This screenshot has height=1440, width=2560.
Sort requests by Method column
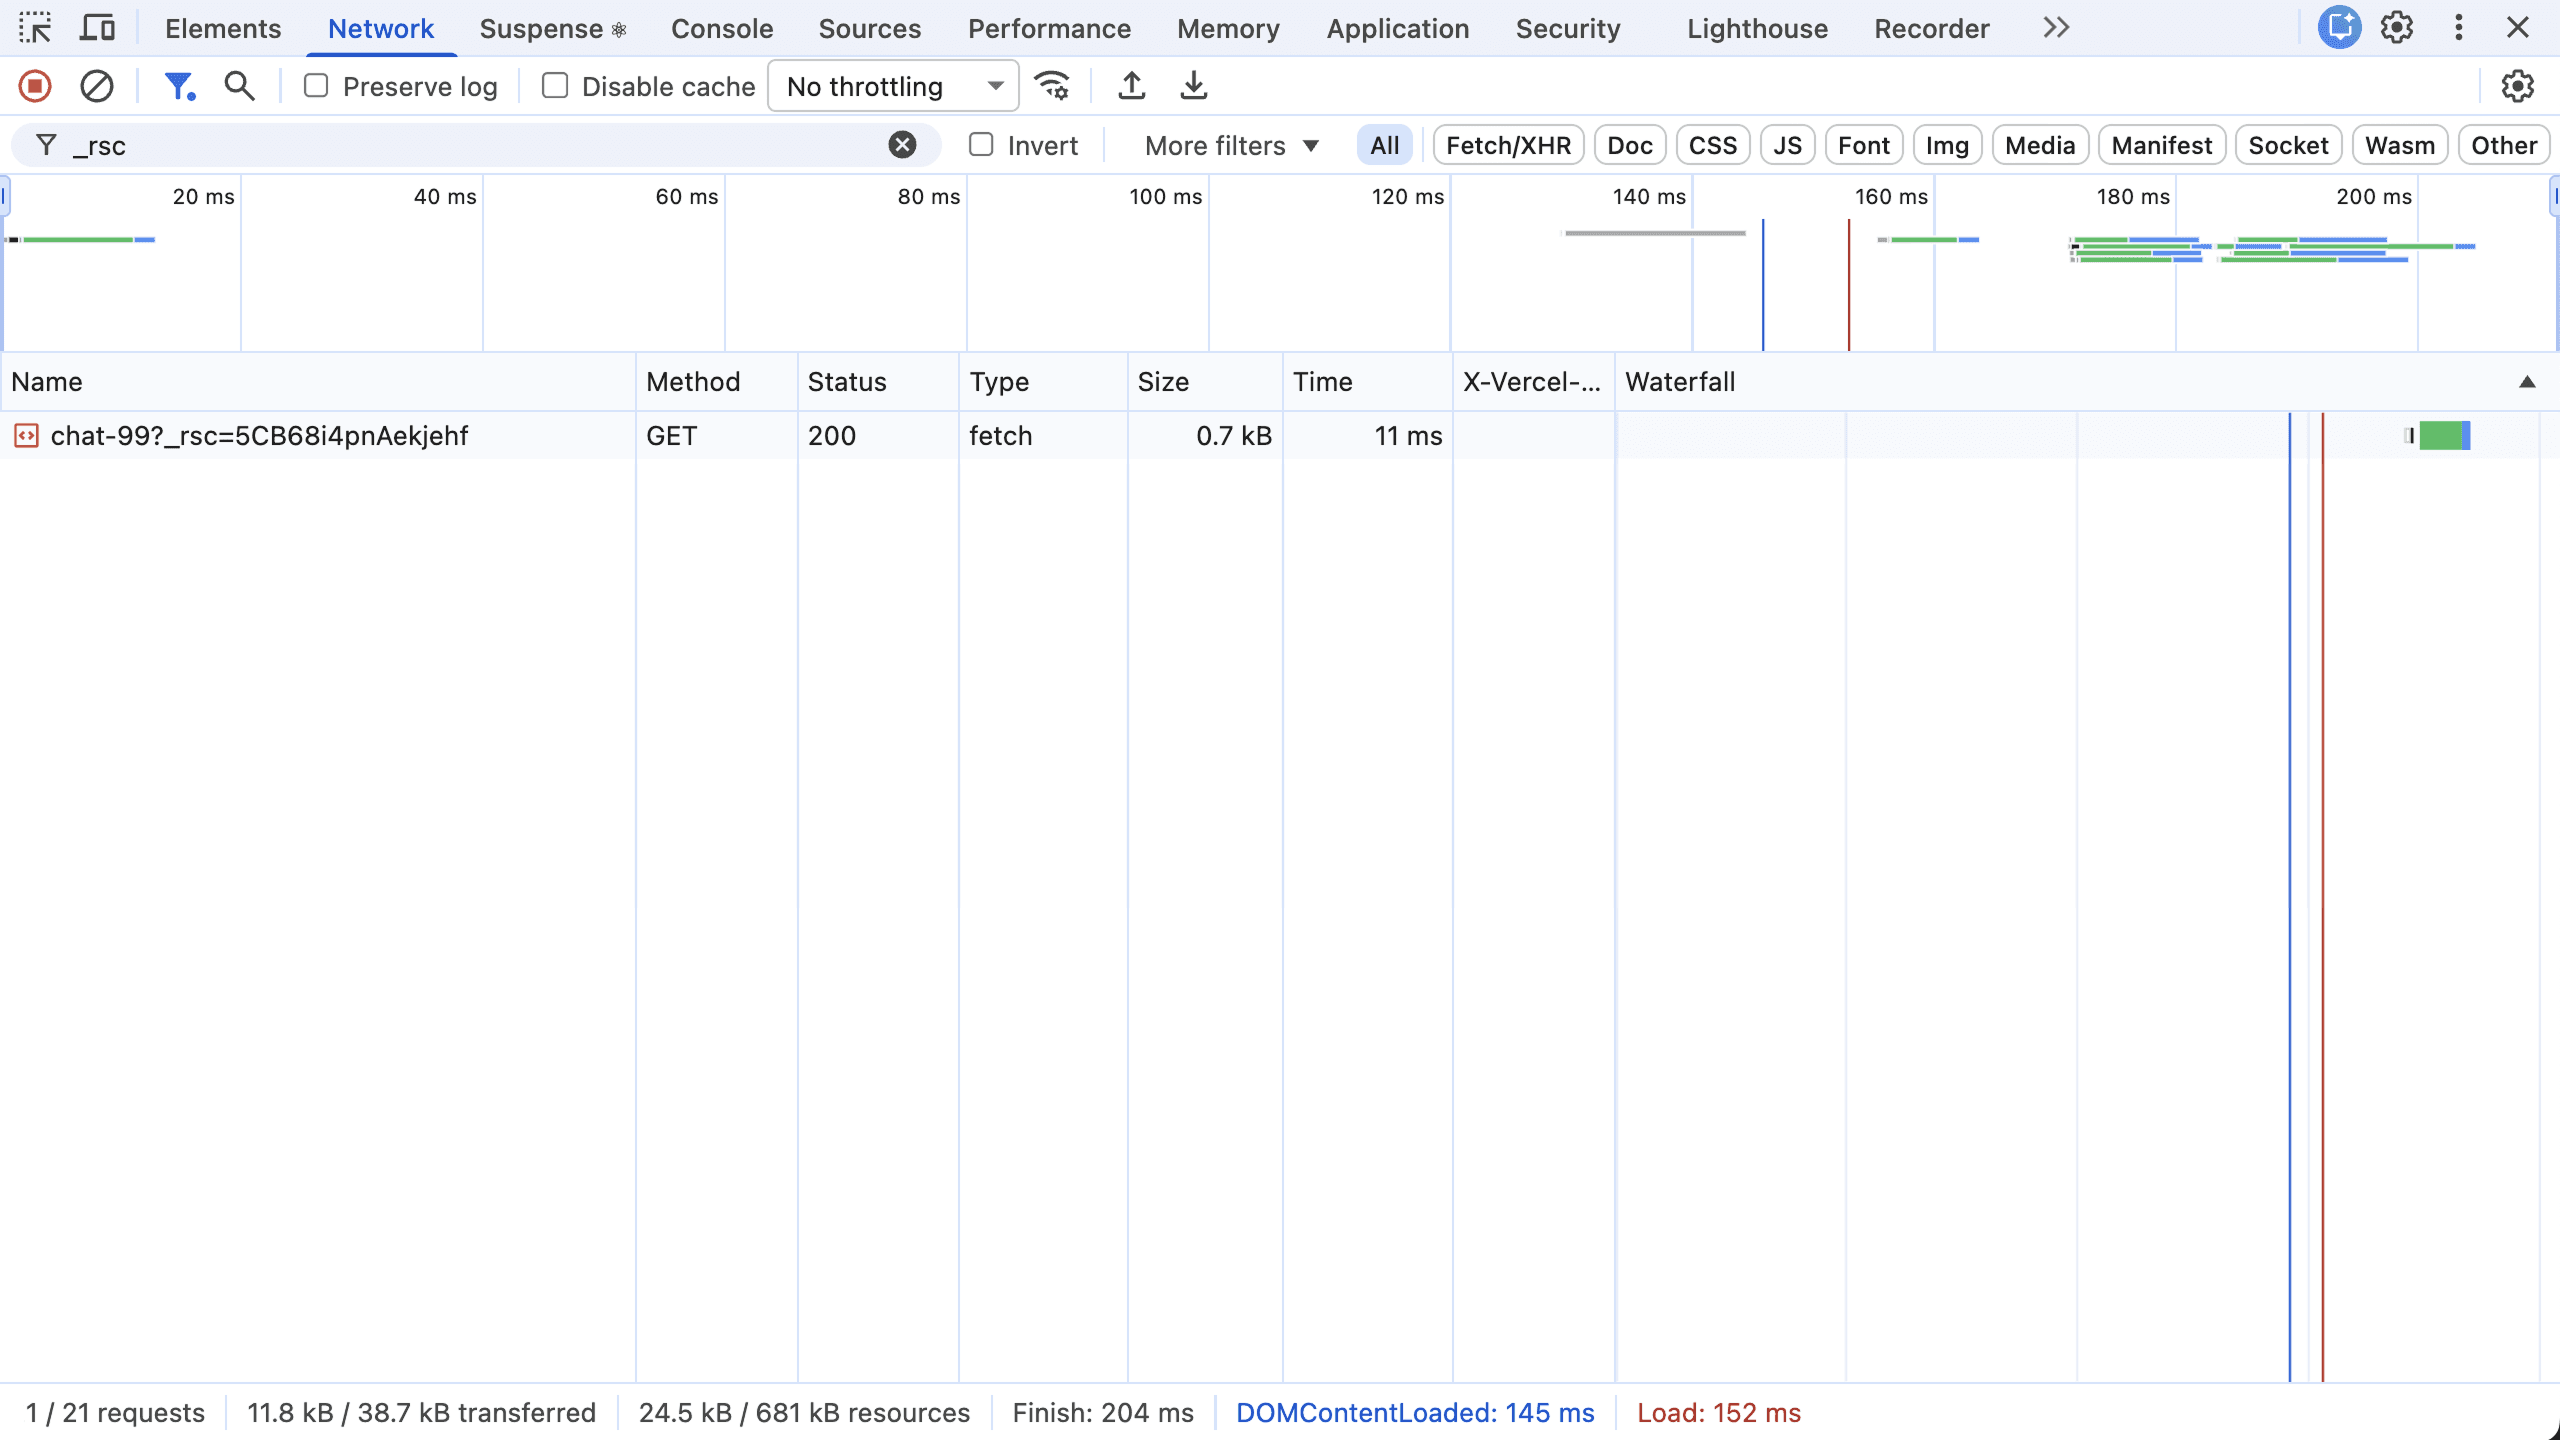pos(717,382)
